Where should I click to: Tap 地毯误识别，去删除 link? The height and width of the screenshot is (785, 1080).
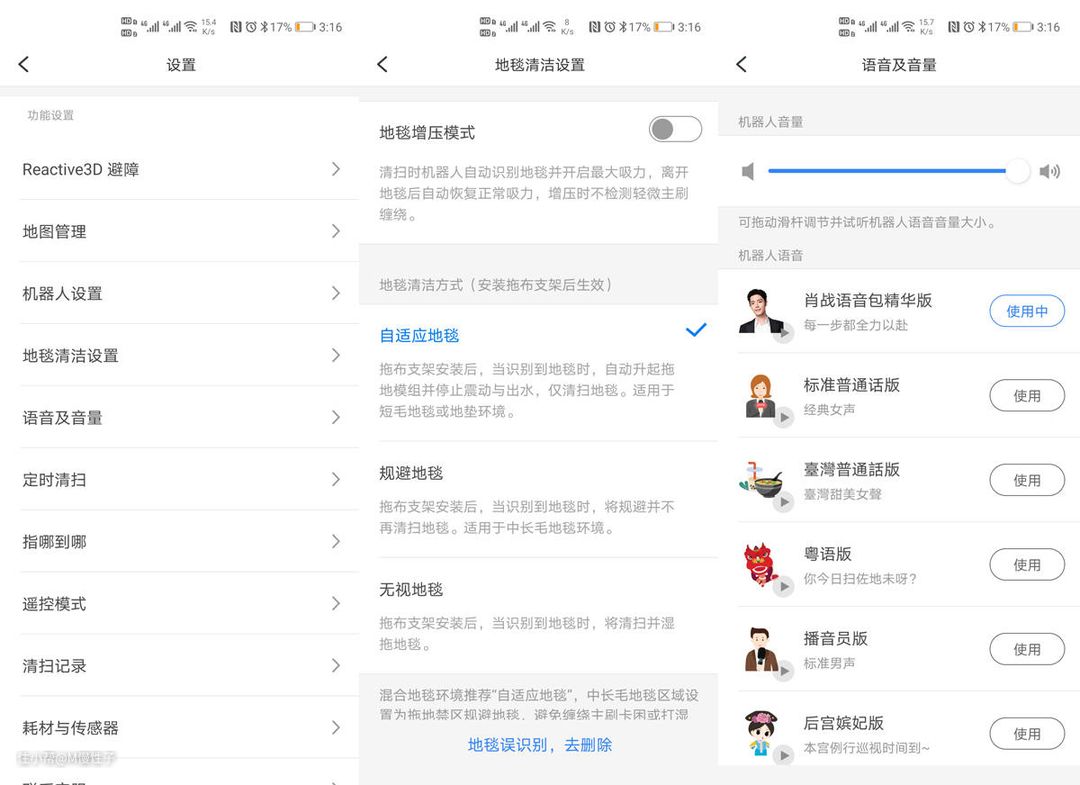pyautogui.click(x=540, y=745)
